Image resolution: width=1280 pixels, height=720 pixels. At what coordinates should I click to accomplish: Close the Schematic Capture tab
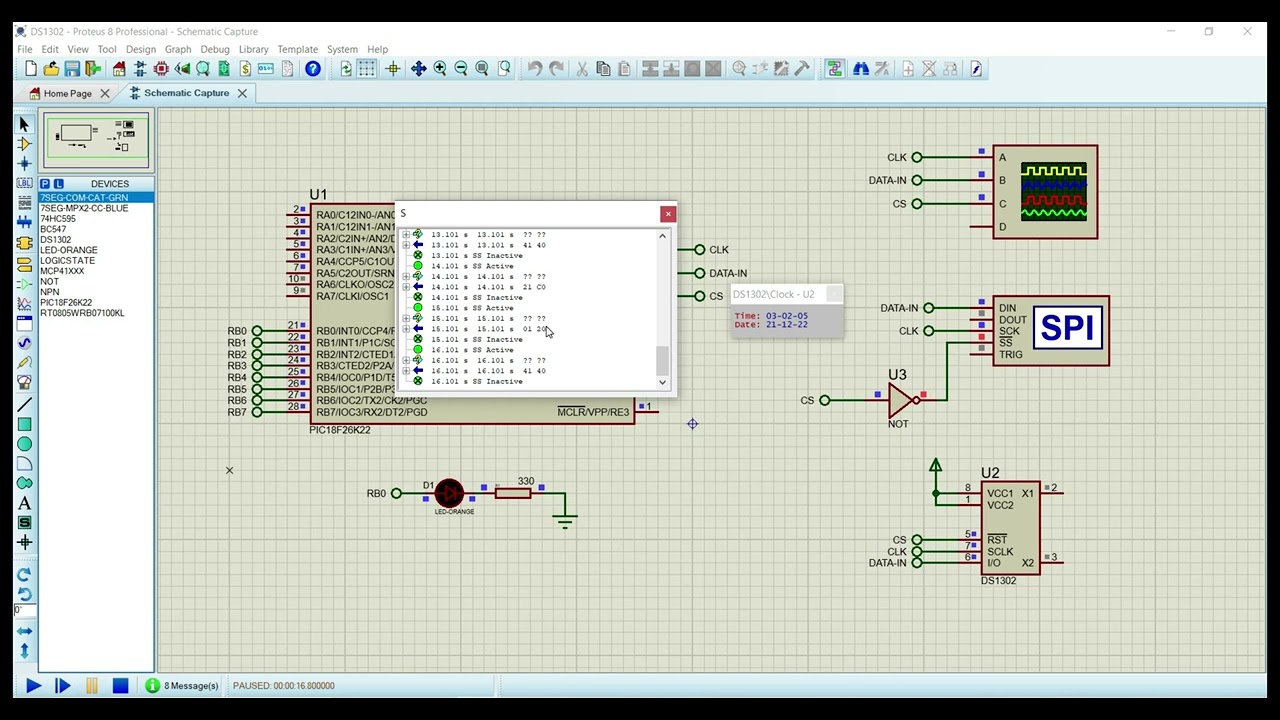pyautogui.click(x=241, y=93)
